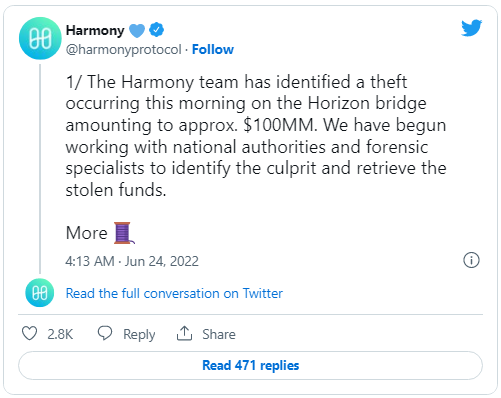Click the thread spool emoji after More
The width and height of the screenshot is (501, 398).
[124, 233]
